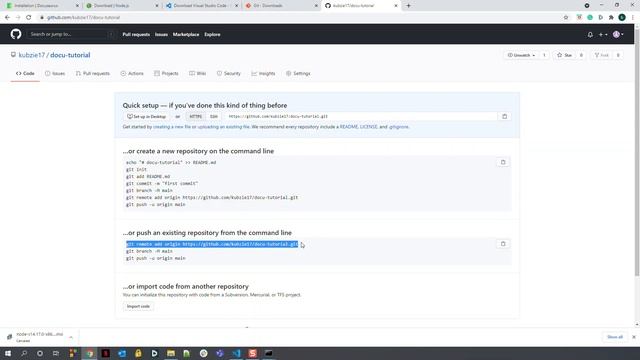This screenshot has width=640, height=360.
Task: Bookmark this page with the star icon
Action: (x=566, y=18)
